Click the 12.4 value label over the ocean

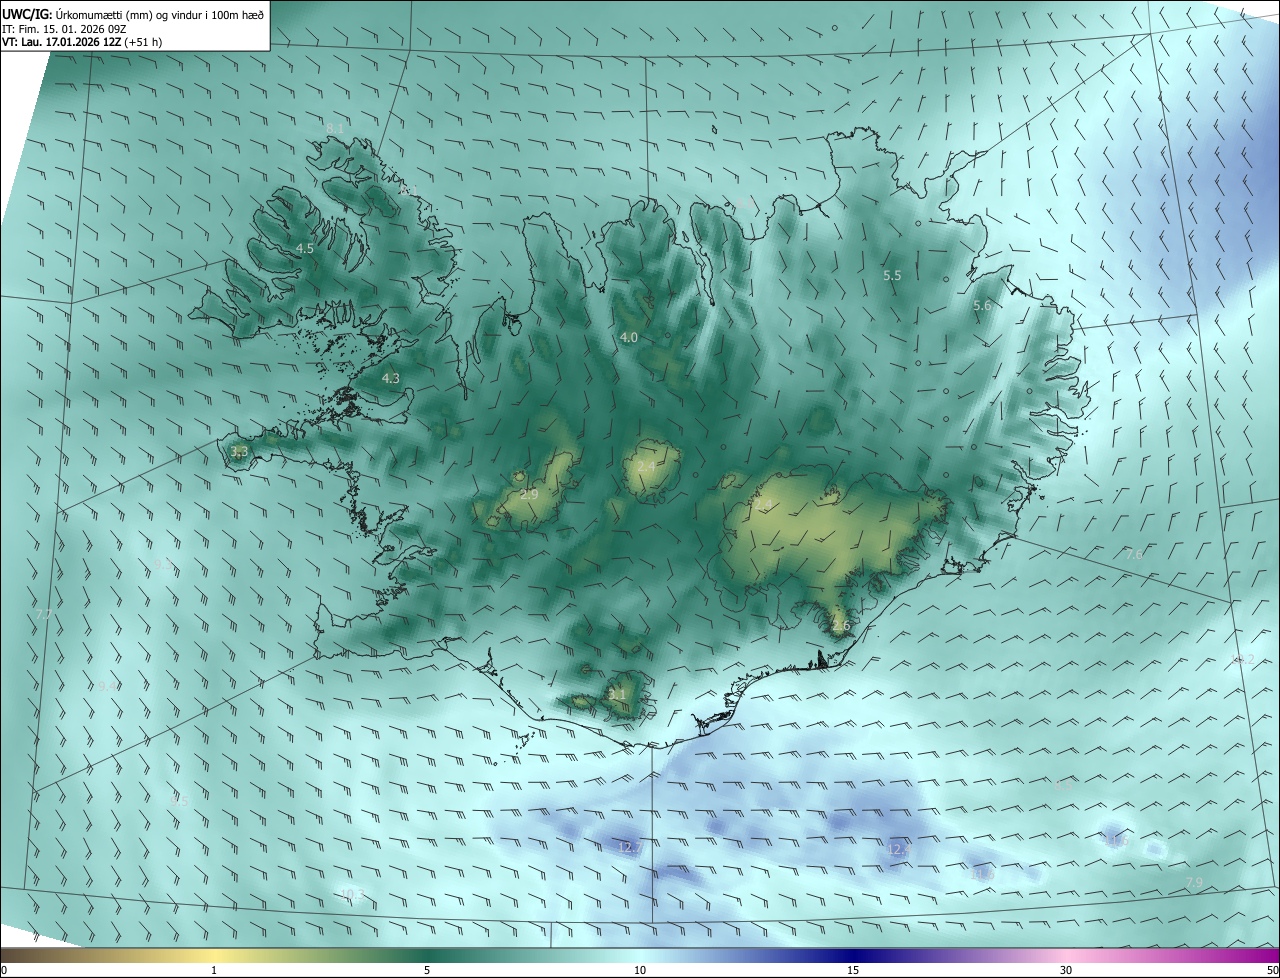900,849
